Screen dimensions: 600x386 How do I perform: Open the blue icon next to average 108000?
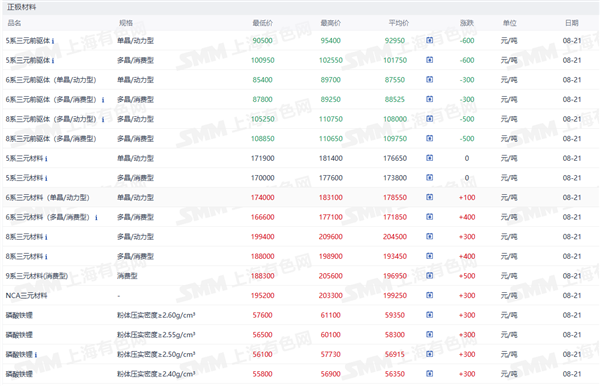click(x=429, y=119)
